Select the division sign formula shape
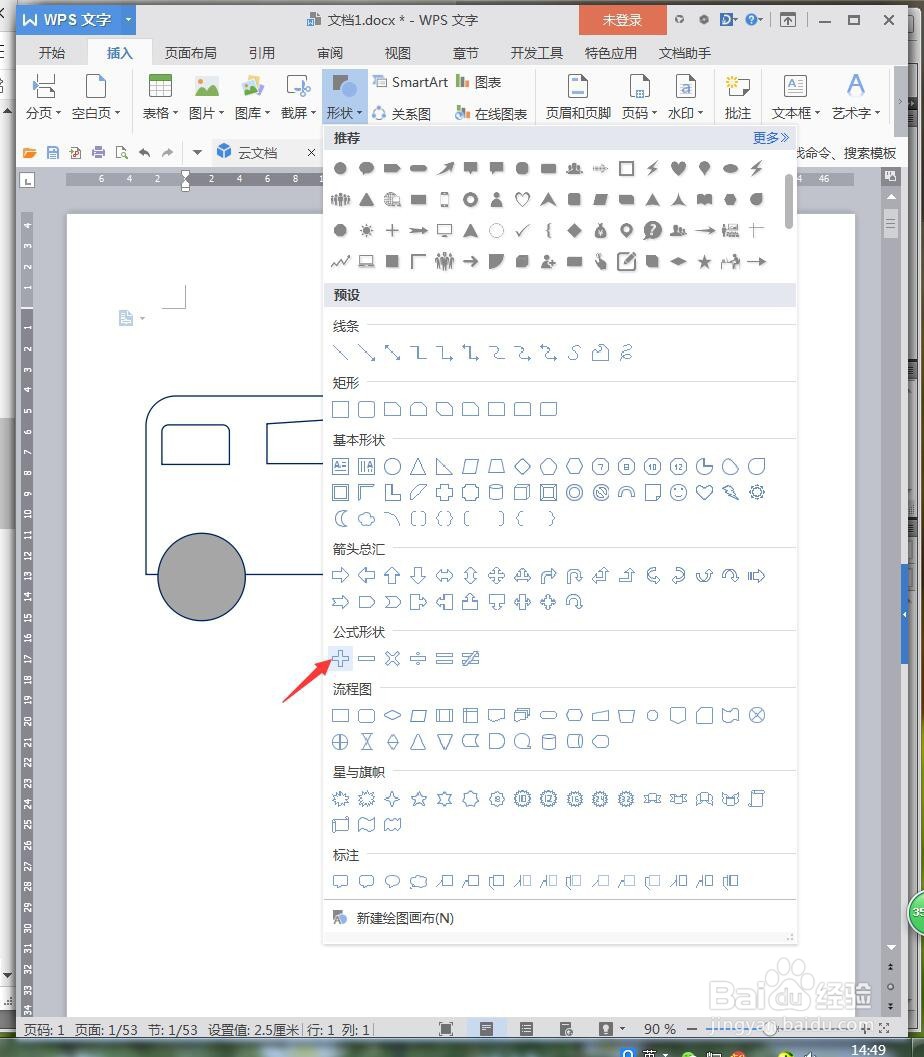924x1057 pixels. 418,659
